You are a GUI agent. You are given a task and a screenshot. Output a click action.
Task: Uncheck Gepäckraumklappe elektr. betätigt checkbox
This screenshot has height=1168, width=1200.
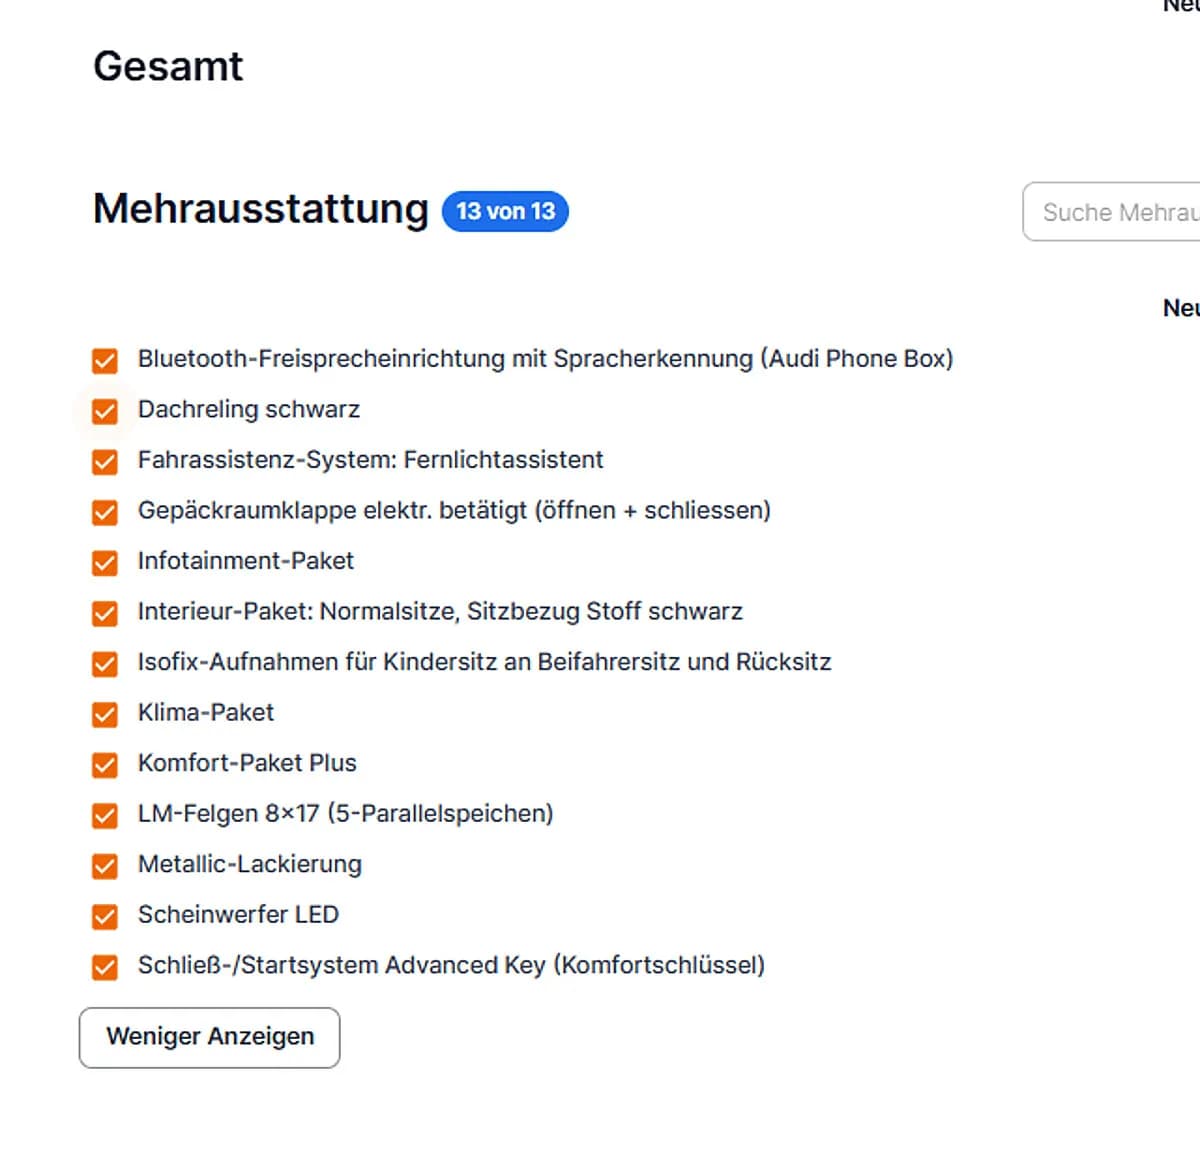click(105, 512)
